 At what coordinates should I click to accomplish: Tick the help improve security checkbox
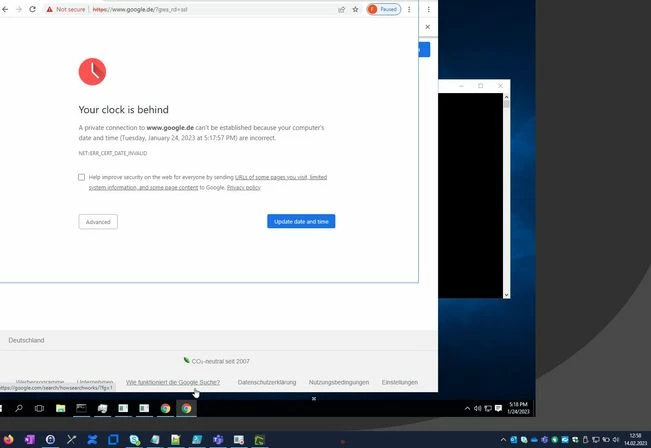coord(81,177)
